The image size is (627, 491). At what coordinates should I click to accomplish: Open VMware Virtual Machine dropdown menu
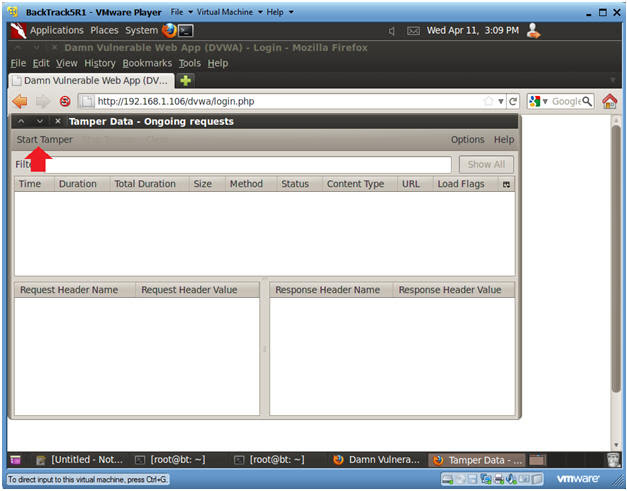coord(230,12)
